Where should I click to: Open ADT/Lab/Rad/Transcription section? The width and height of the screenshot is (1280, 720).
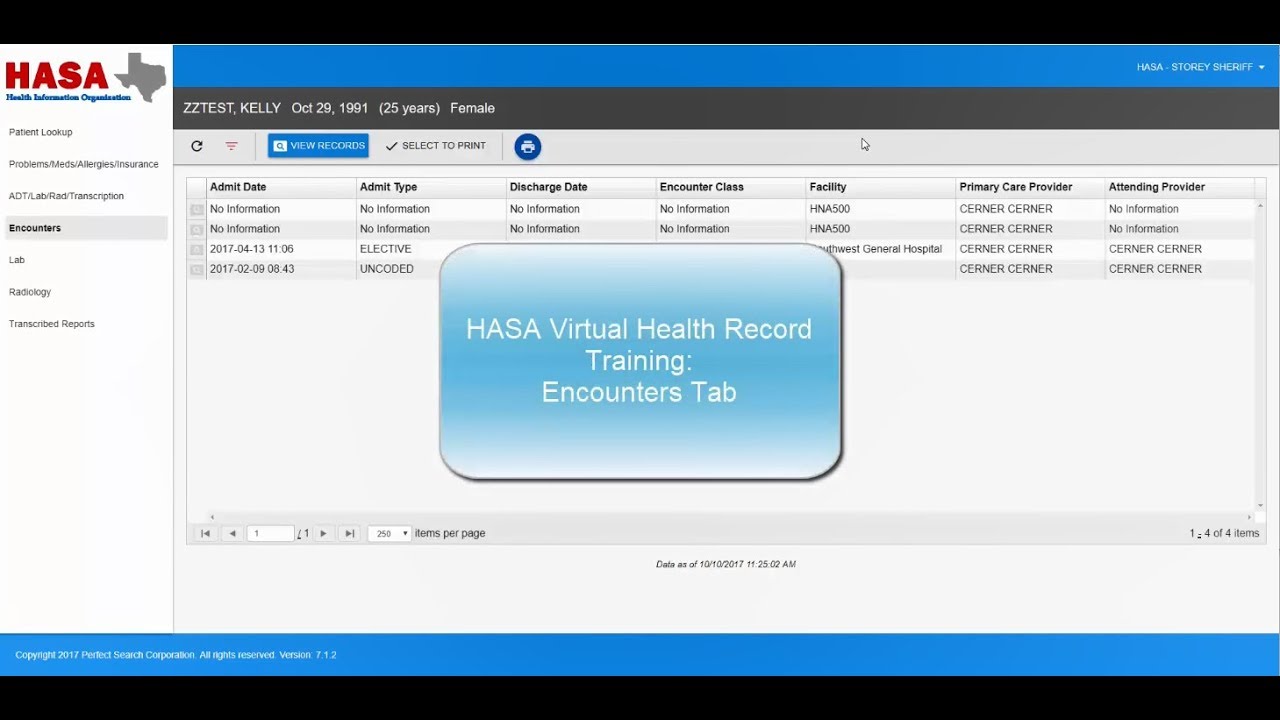click(x=67, y=196)
